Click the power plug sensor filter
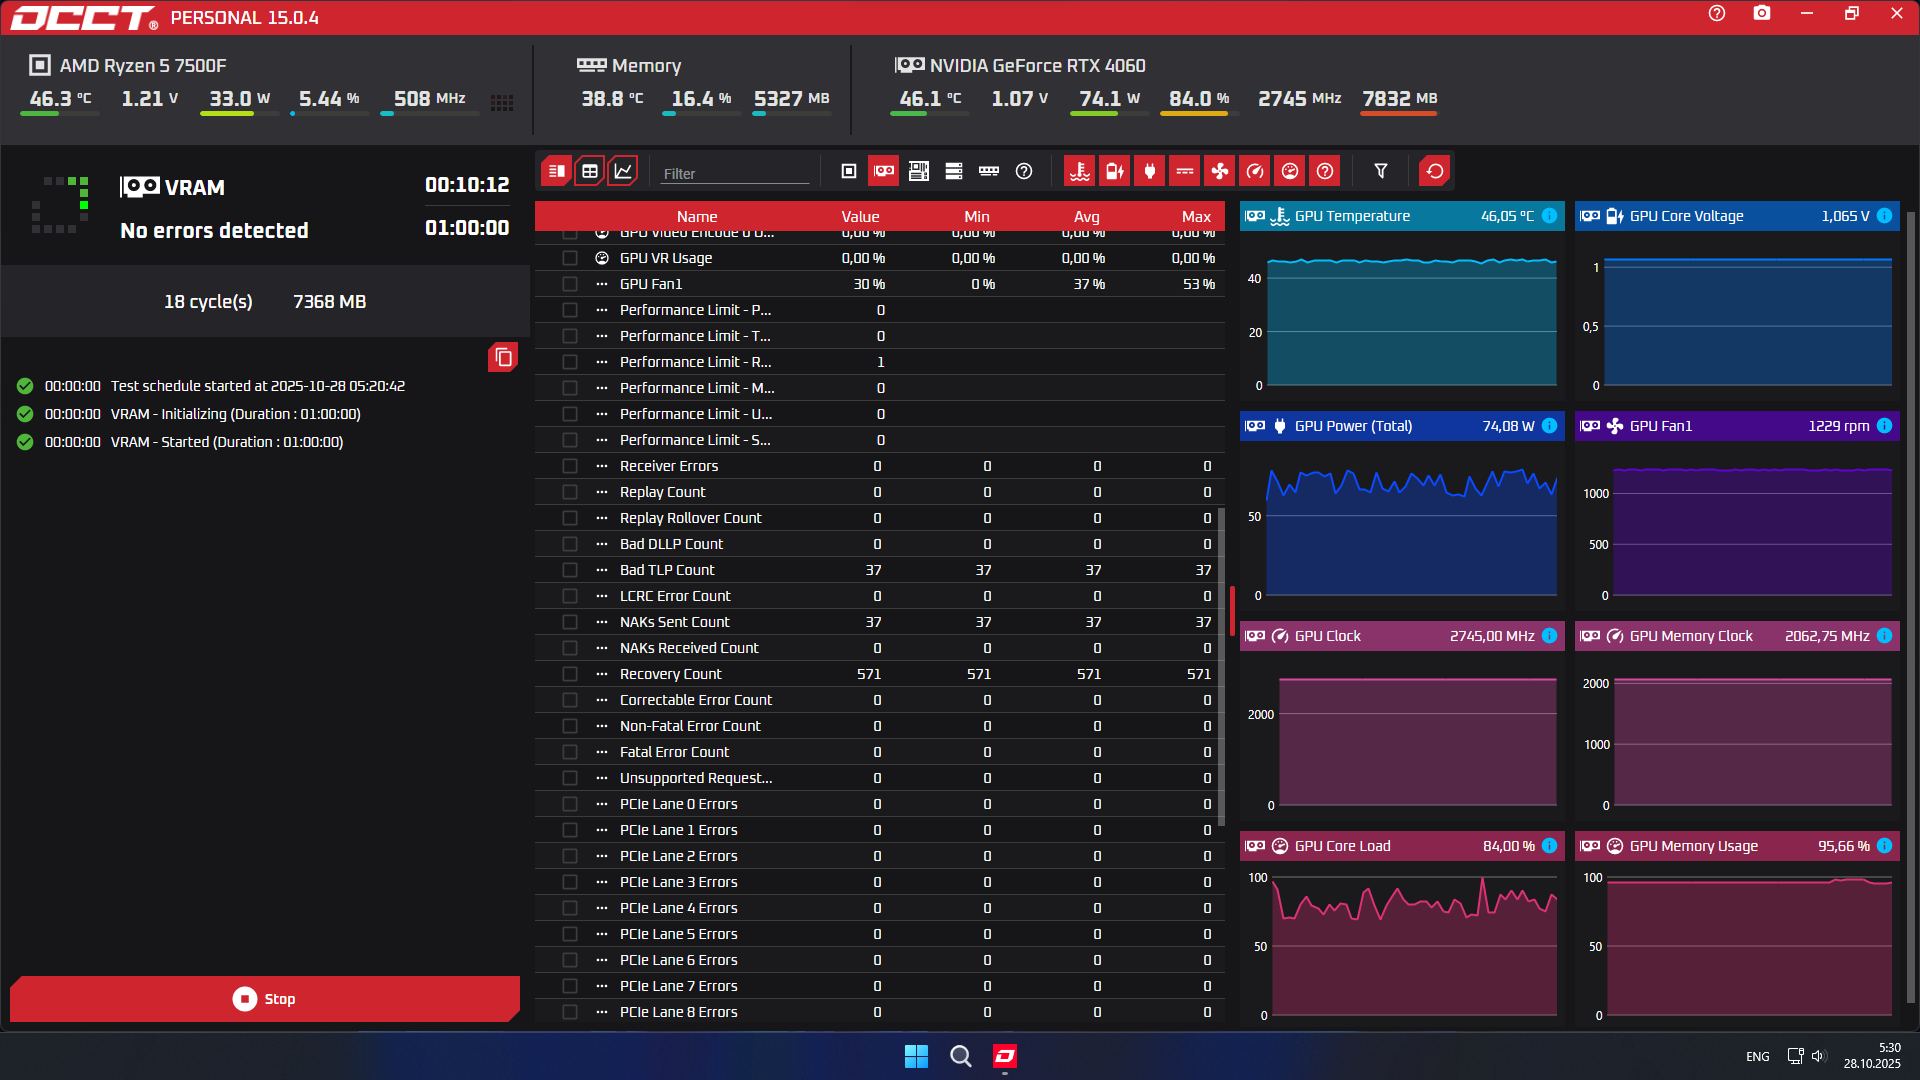Image resolution: width=1920 pixels, height=1080 pixels. click(x=1150, y=171)
